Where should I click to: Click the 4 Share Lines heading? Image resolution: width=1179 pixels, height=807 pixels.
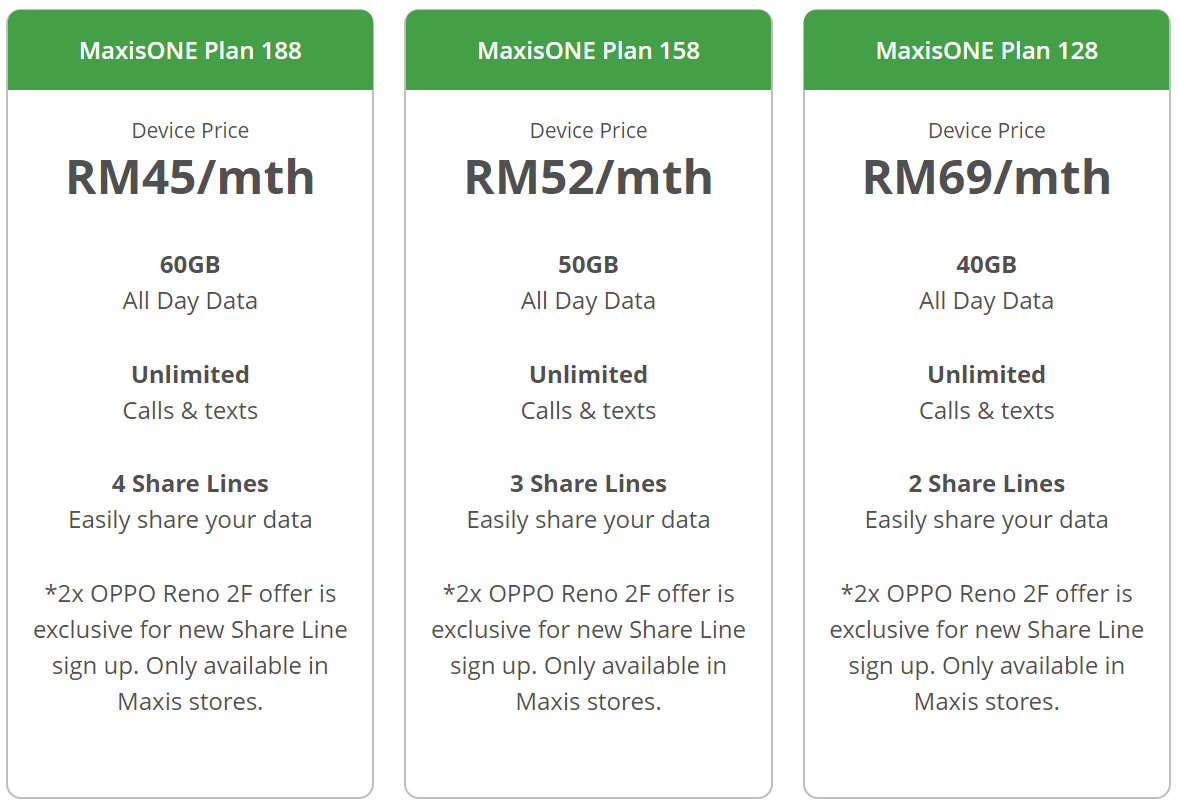point(190,484)
